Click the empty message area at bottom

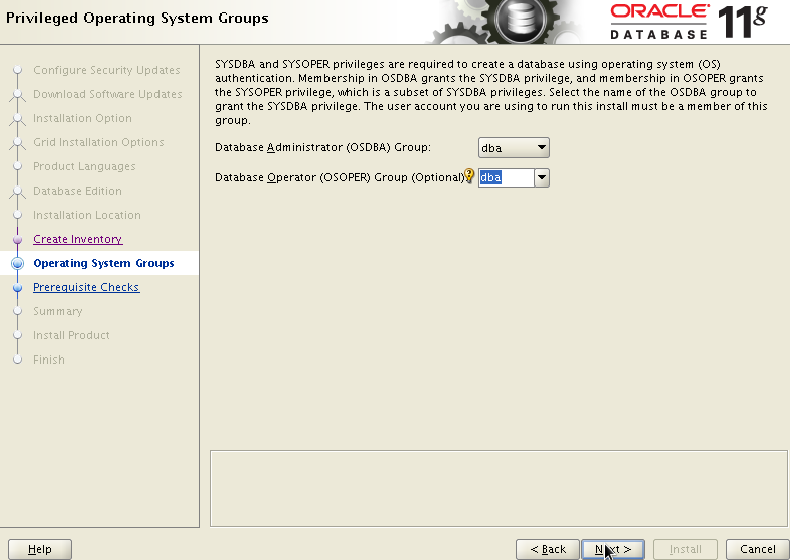(499, 488)
